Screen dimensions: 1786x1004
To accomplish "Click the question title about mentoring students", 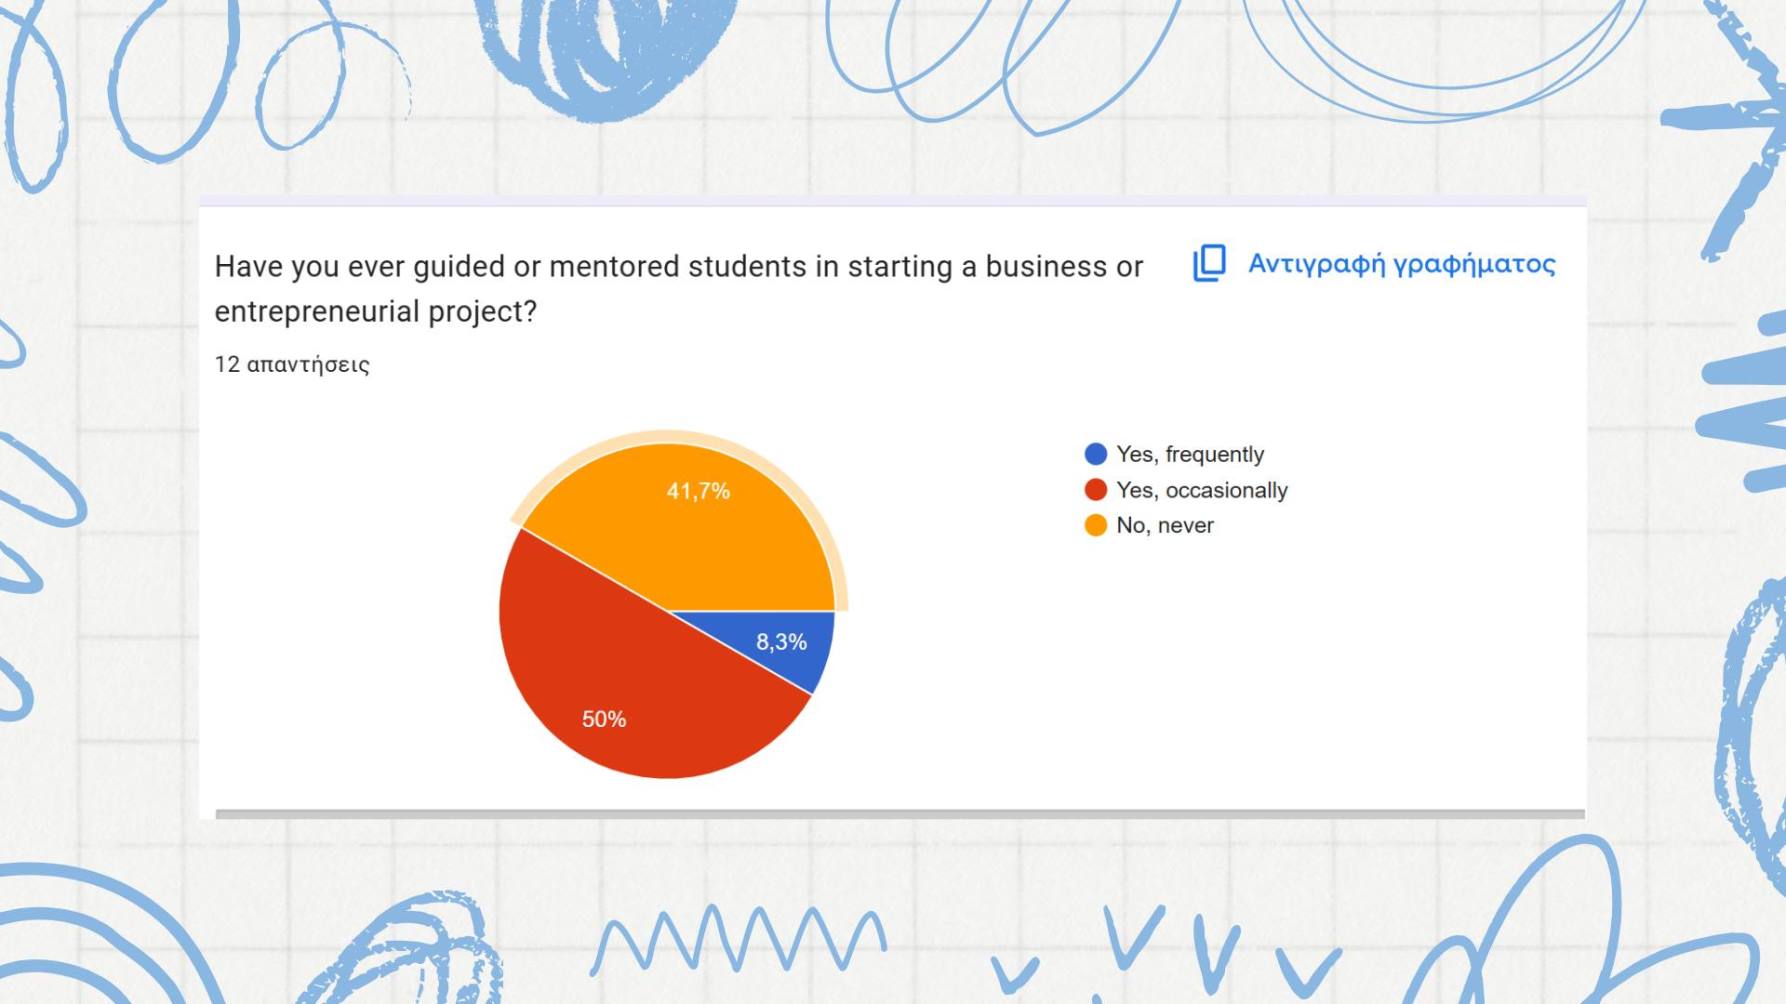I will click(x=678, y=288).
